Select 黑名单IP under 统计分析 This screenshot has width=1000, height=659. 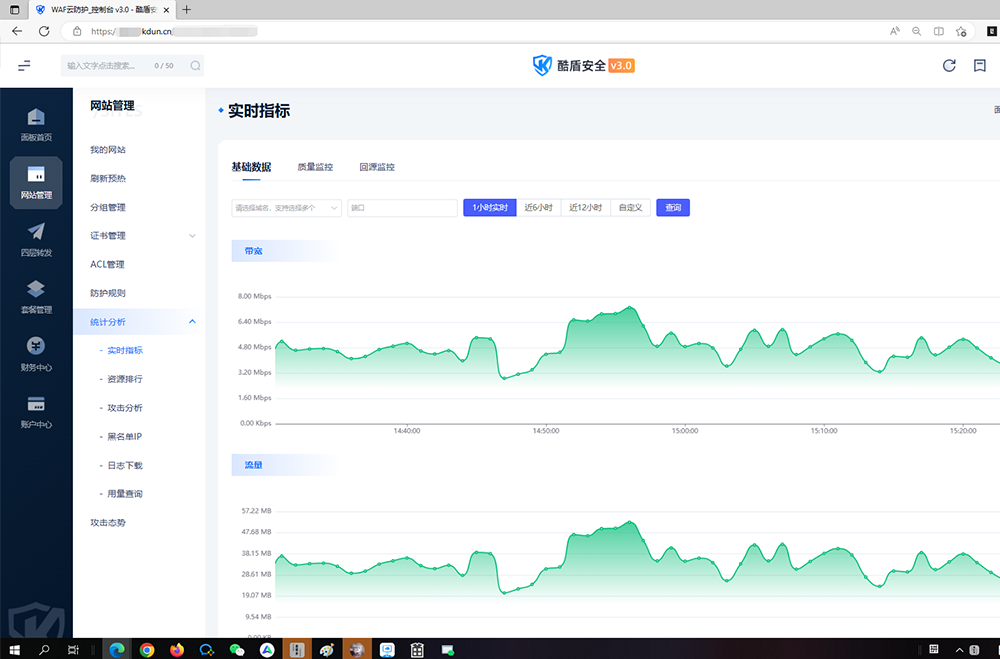tap(124, 437)
